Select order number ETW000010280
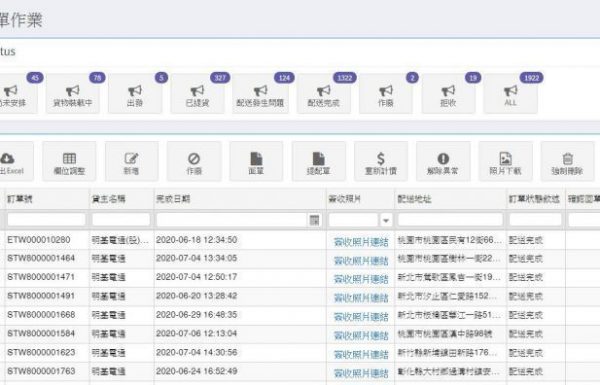600x385 pixels. point(39,240)
